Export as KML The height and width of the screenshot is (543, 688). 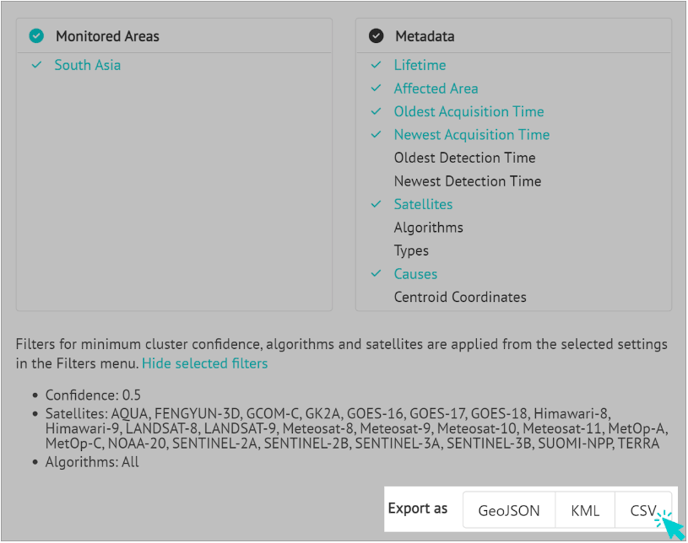pyautogui.click(x=585, y=511)
